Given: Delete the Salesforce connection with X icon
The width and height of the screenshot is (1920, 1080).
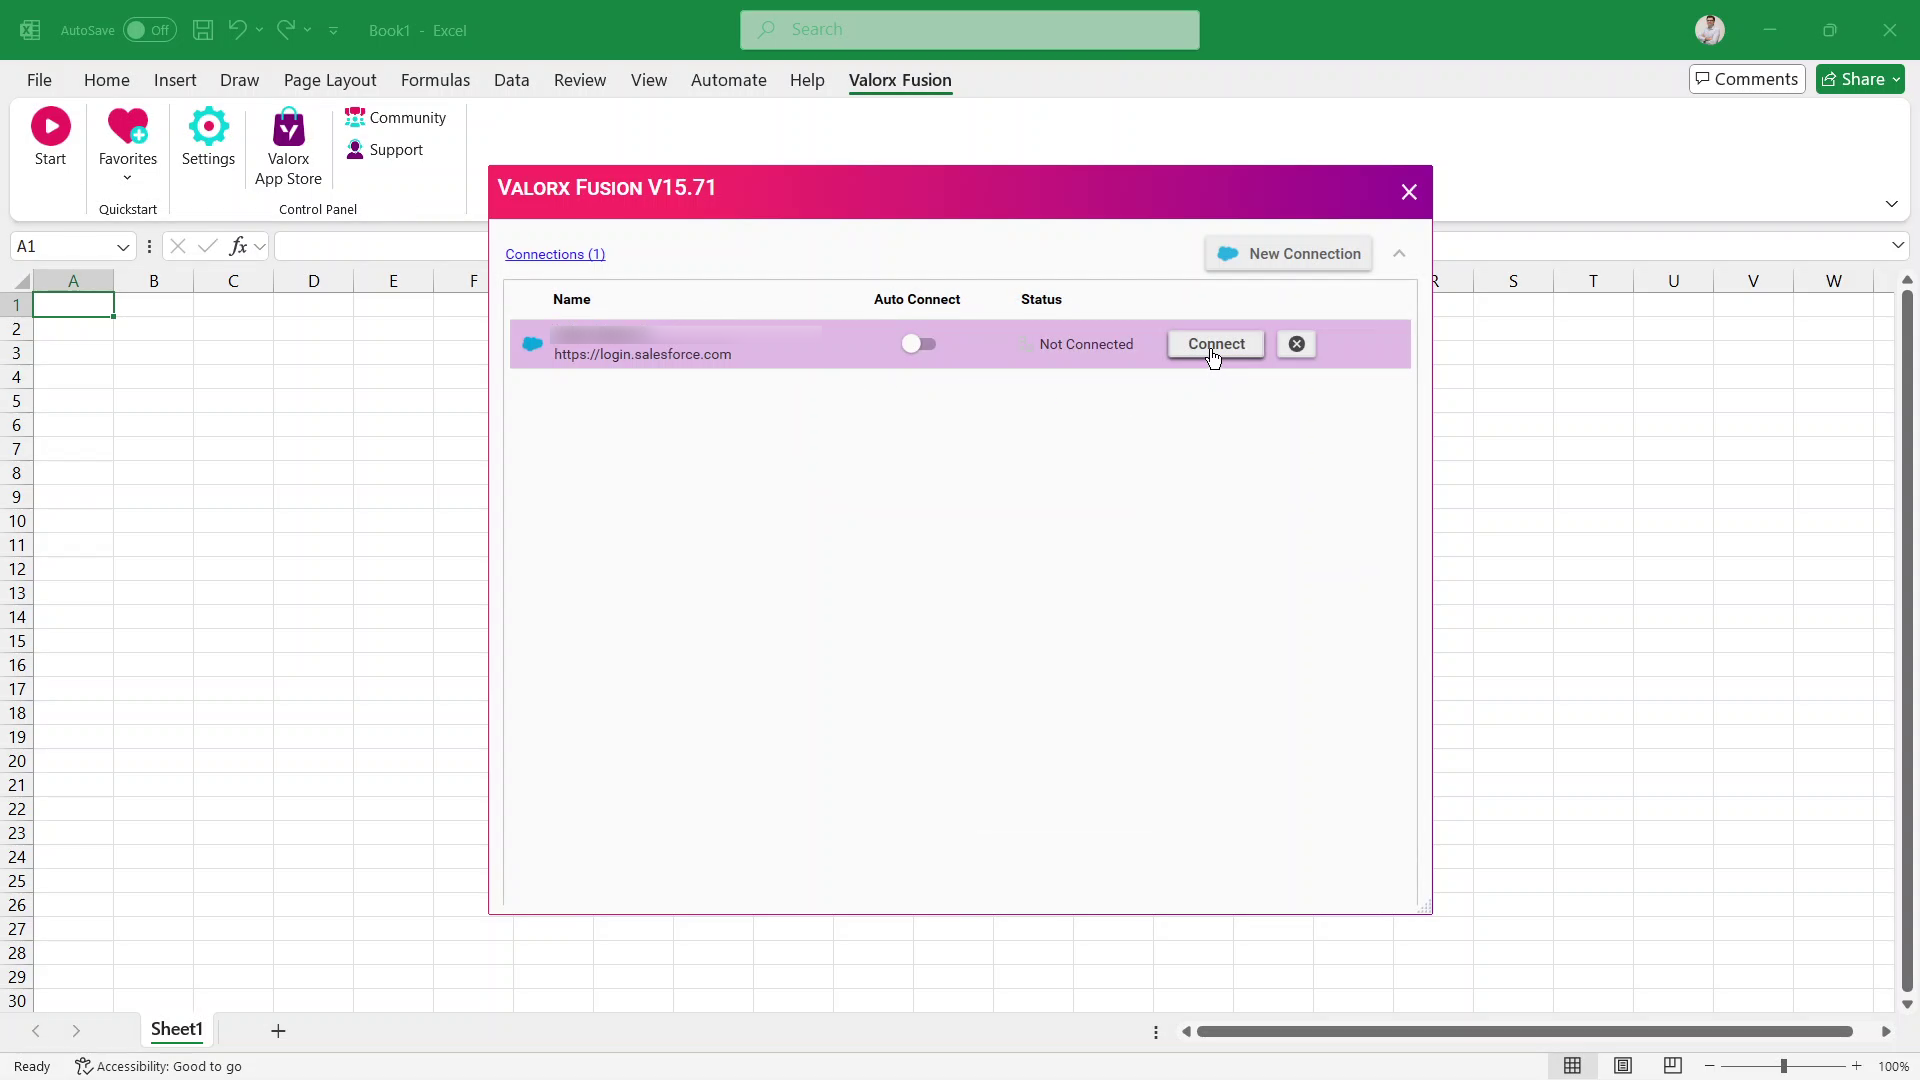Looking at the screenshot, I should pyautogui.click(x=1297, y=344).
